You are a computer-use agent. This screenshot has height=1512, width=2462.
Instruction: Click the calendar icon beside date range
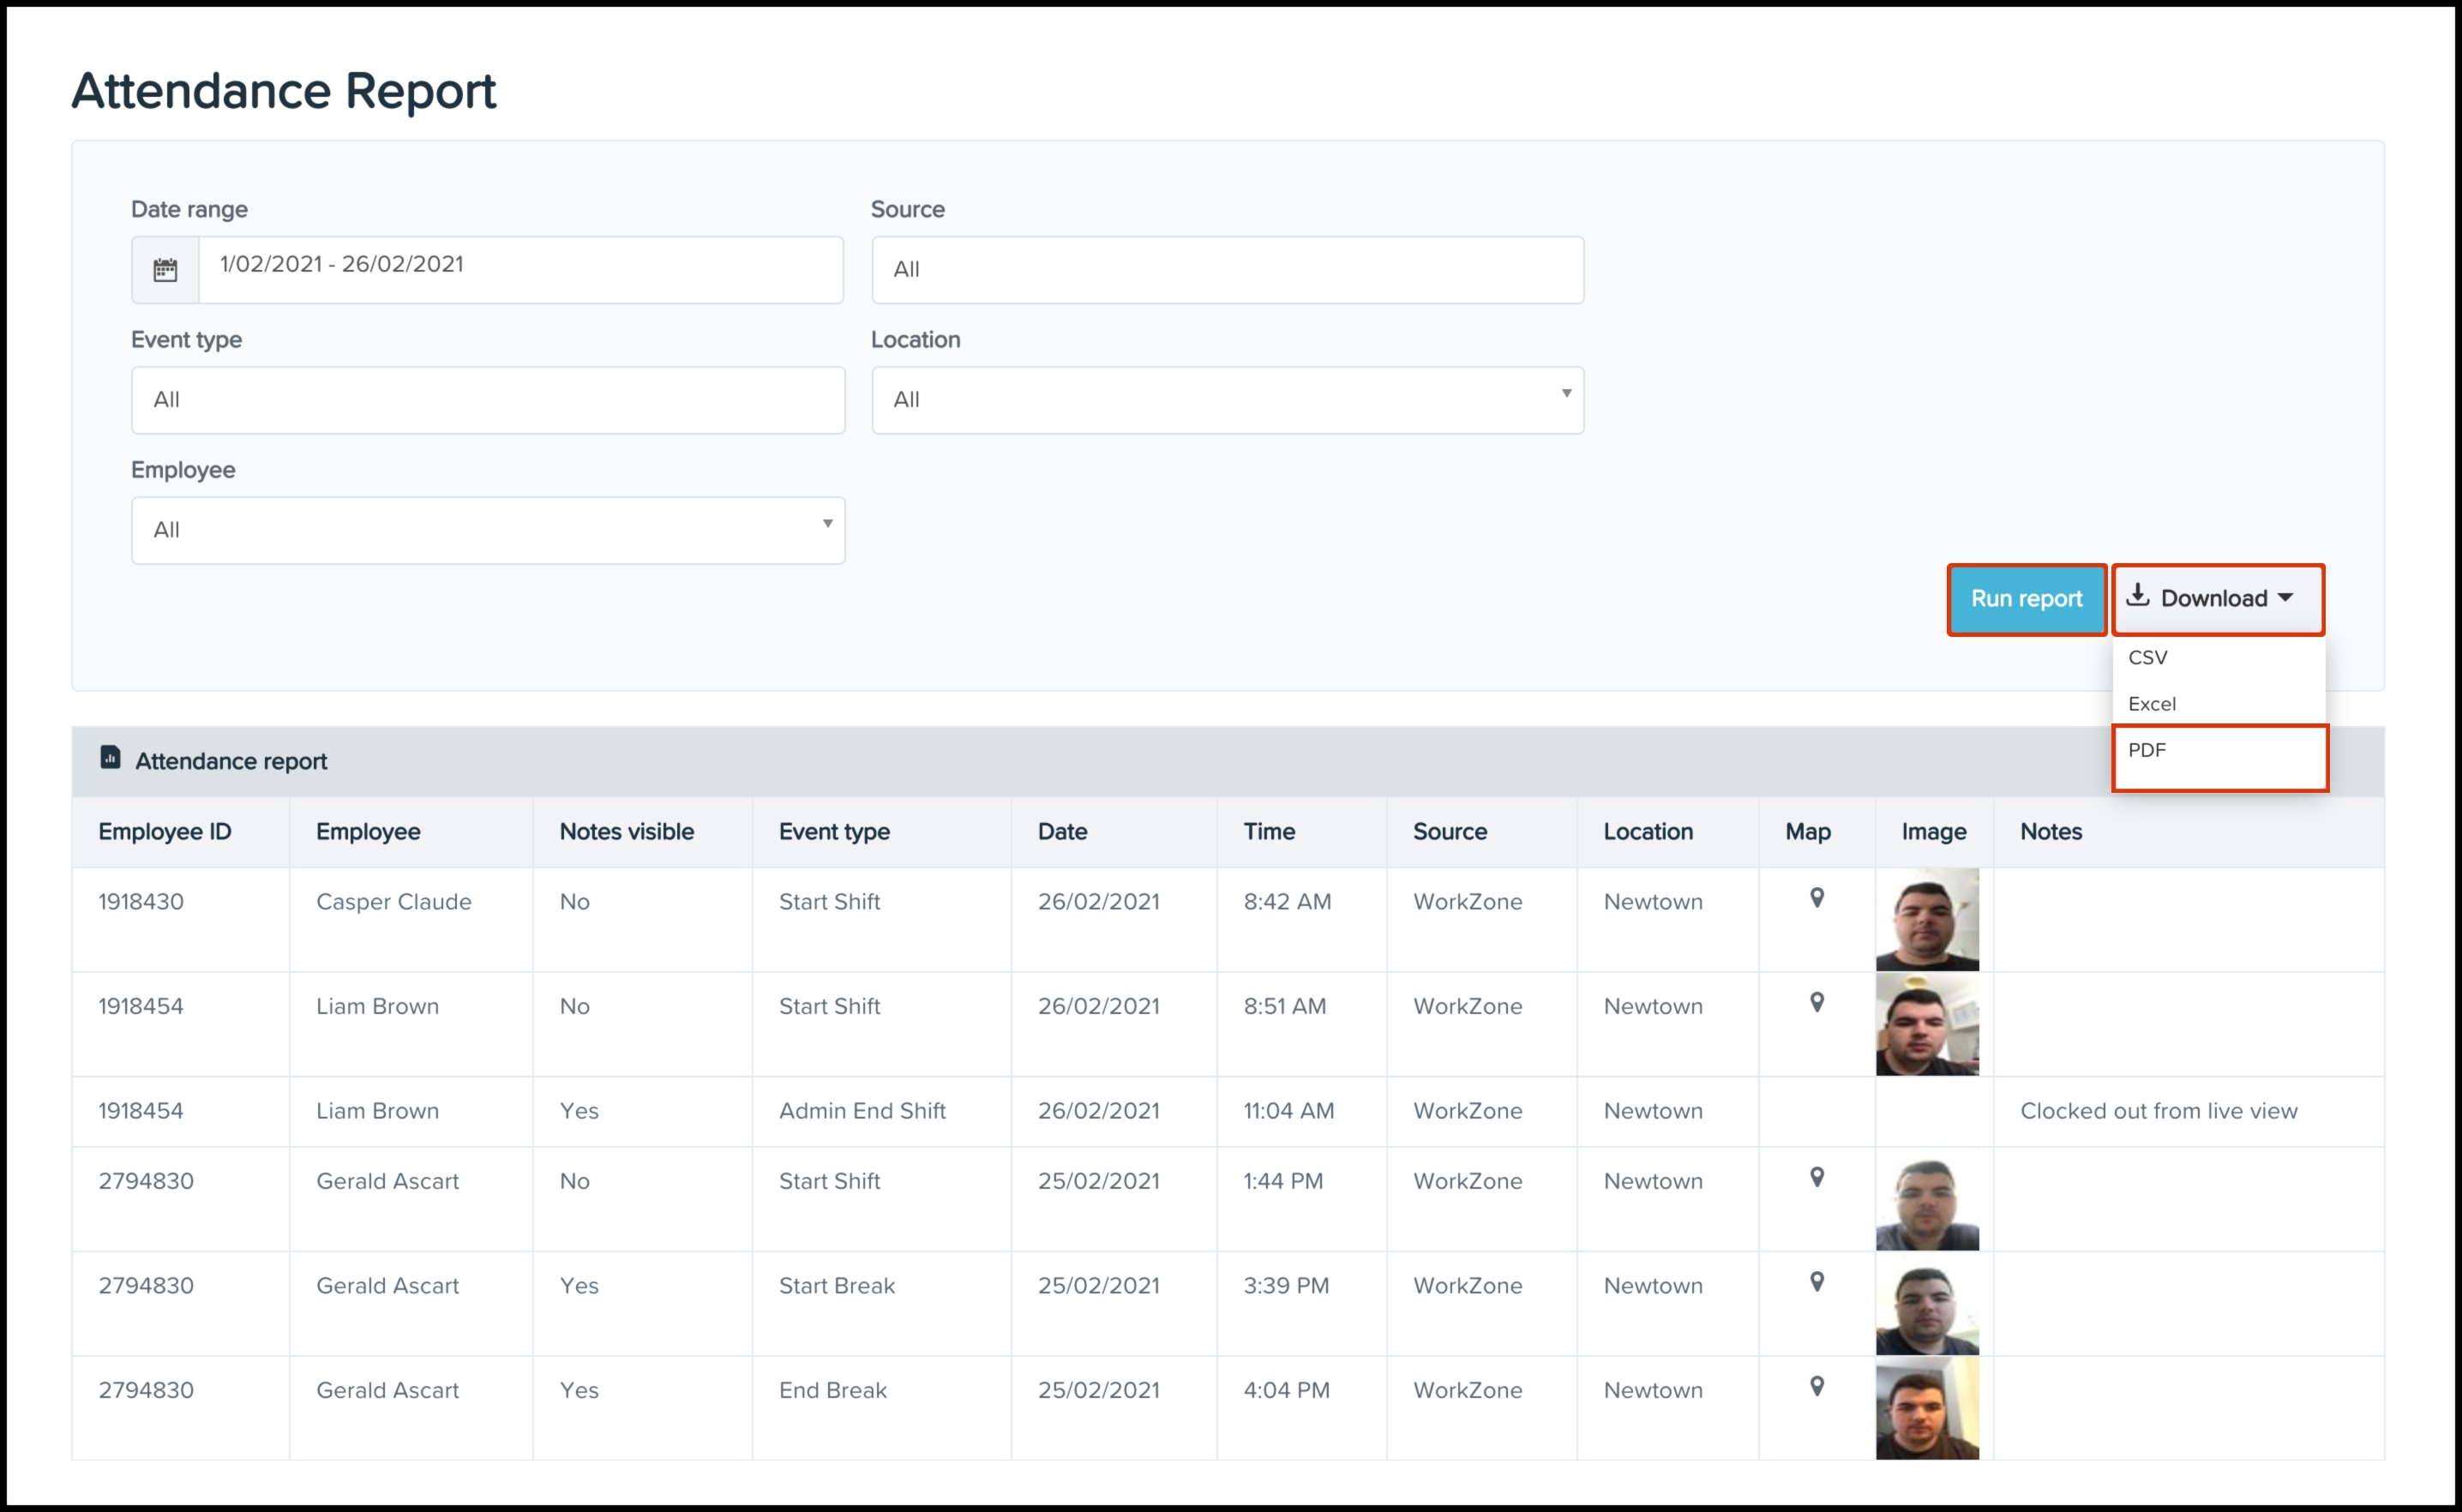165,270
